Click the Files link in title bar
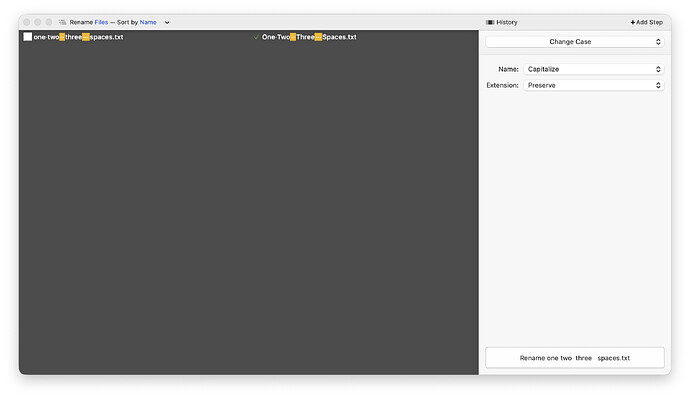This screenshot has width=690, height=398. point(101,22)
